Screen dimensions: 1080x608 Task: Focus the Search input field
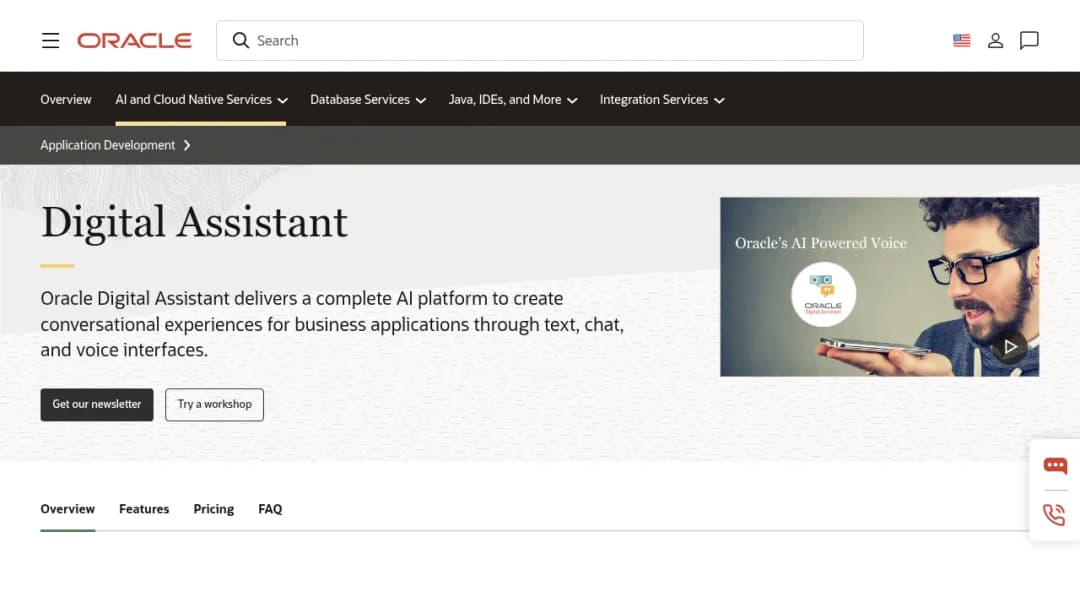(x=539, y=41)
